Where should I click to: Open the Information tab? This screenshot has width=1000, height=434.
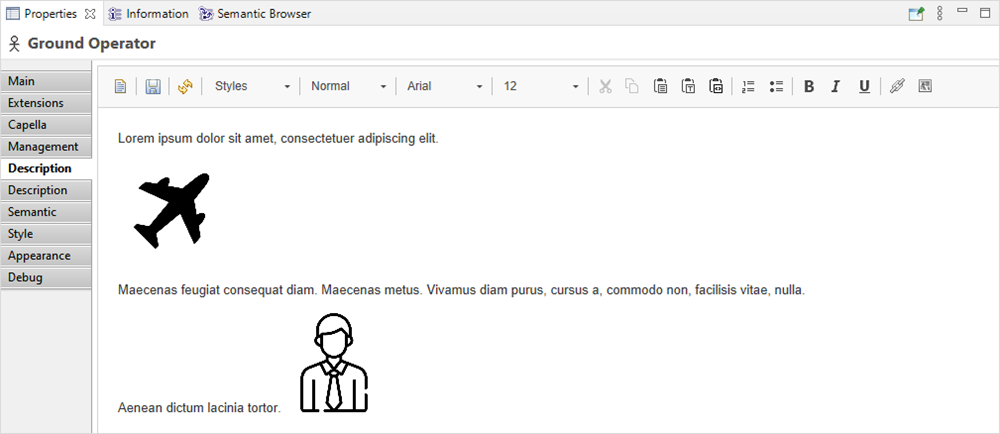pyautogui.click(x=148, y=14)
